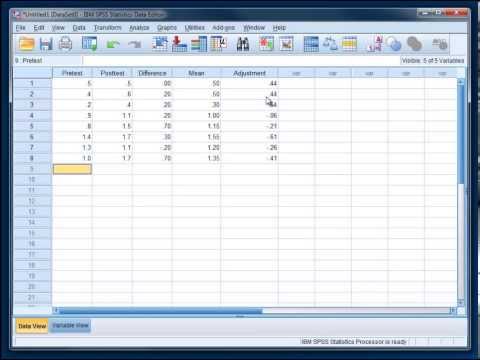Open the Split File tool
Image resolution: width=480 pixels, height=360 pixels.
point(311,44)
